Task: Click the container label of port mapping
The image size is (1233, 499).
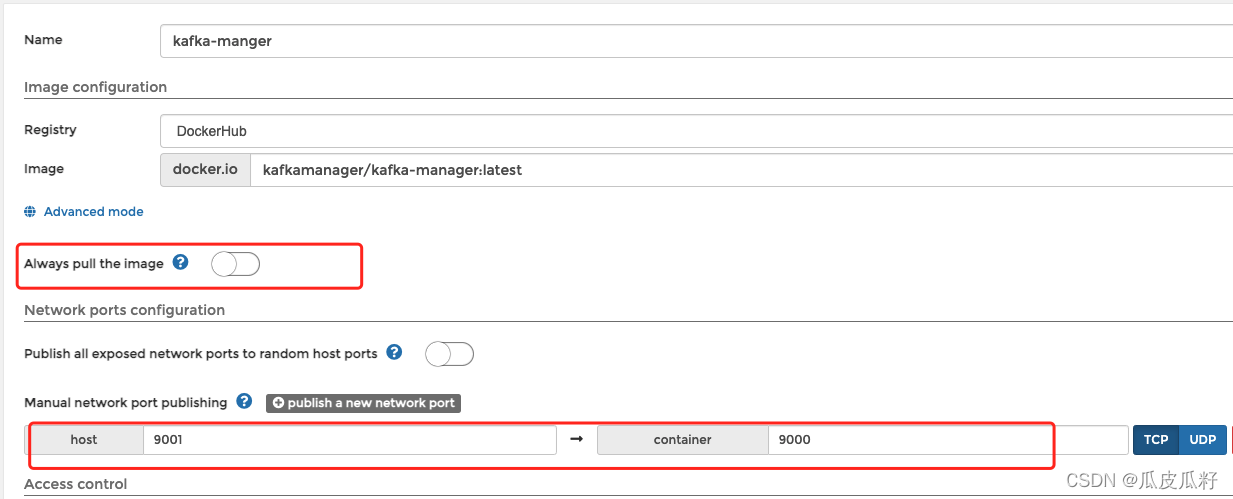Action: click(x=683, y=440)
